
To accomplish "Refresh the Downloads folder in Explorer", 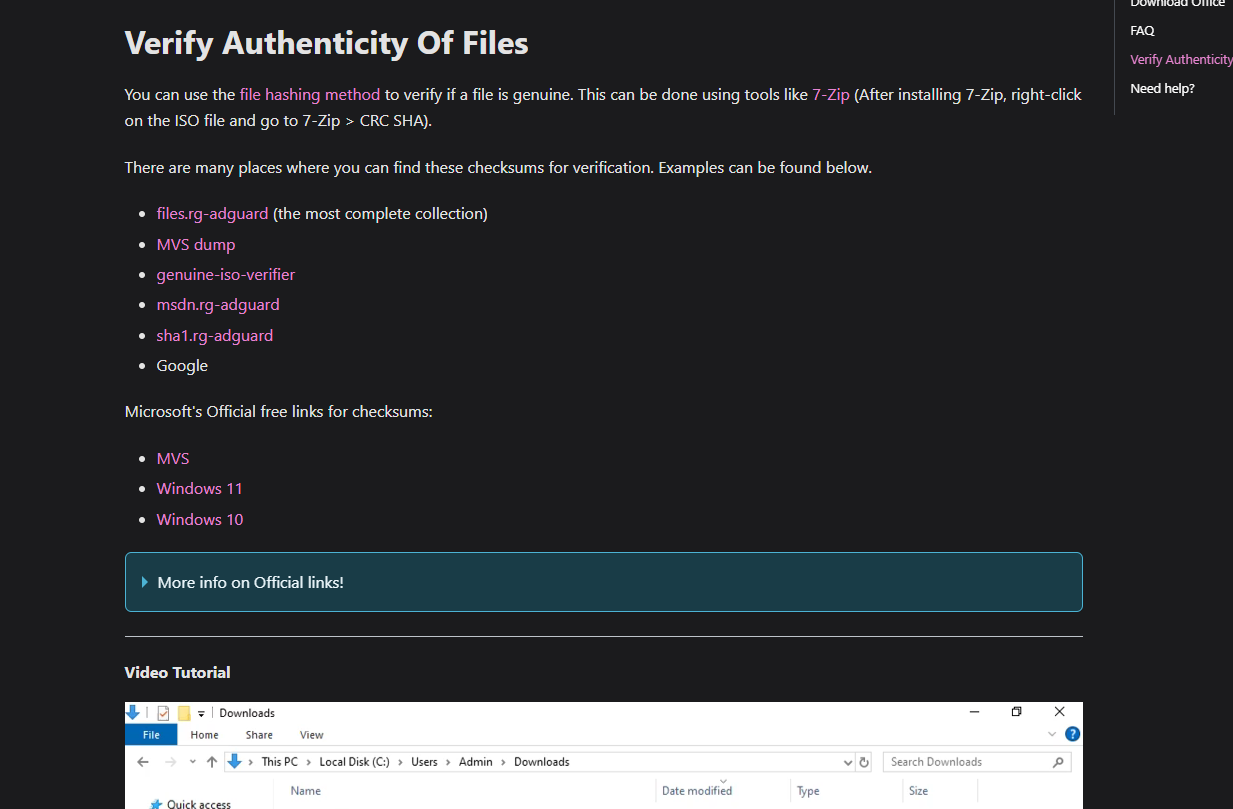I will [x=864, y=762].
